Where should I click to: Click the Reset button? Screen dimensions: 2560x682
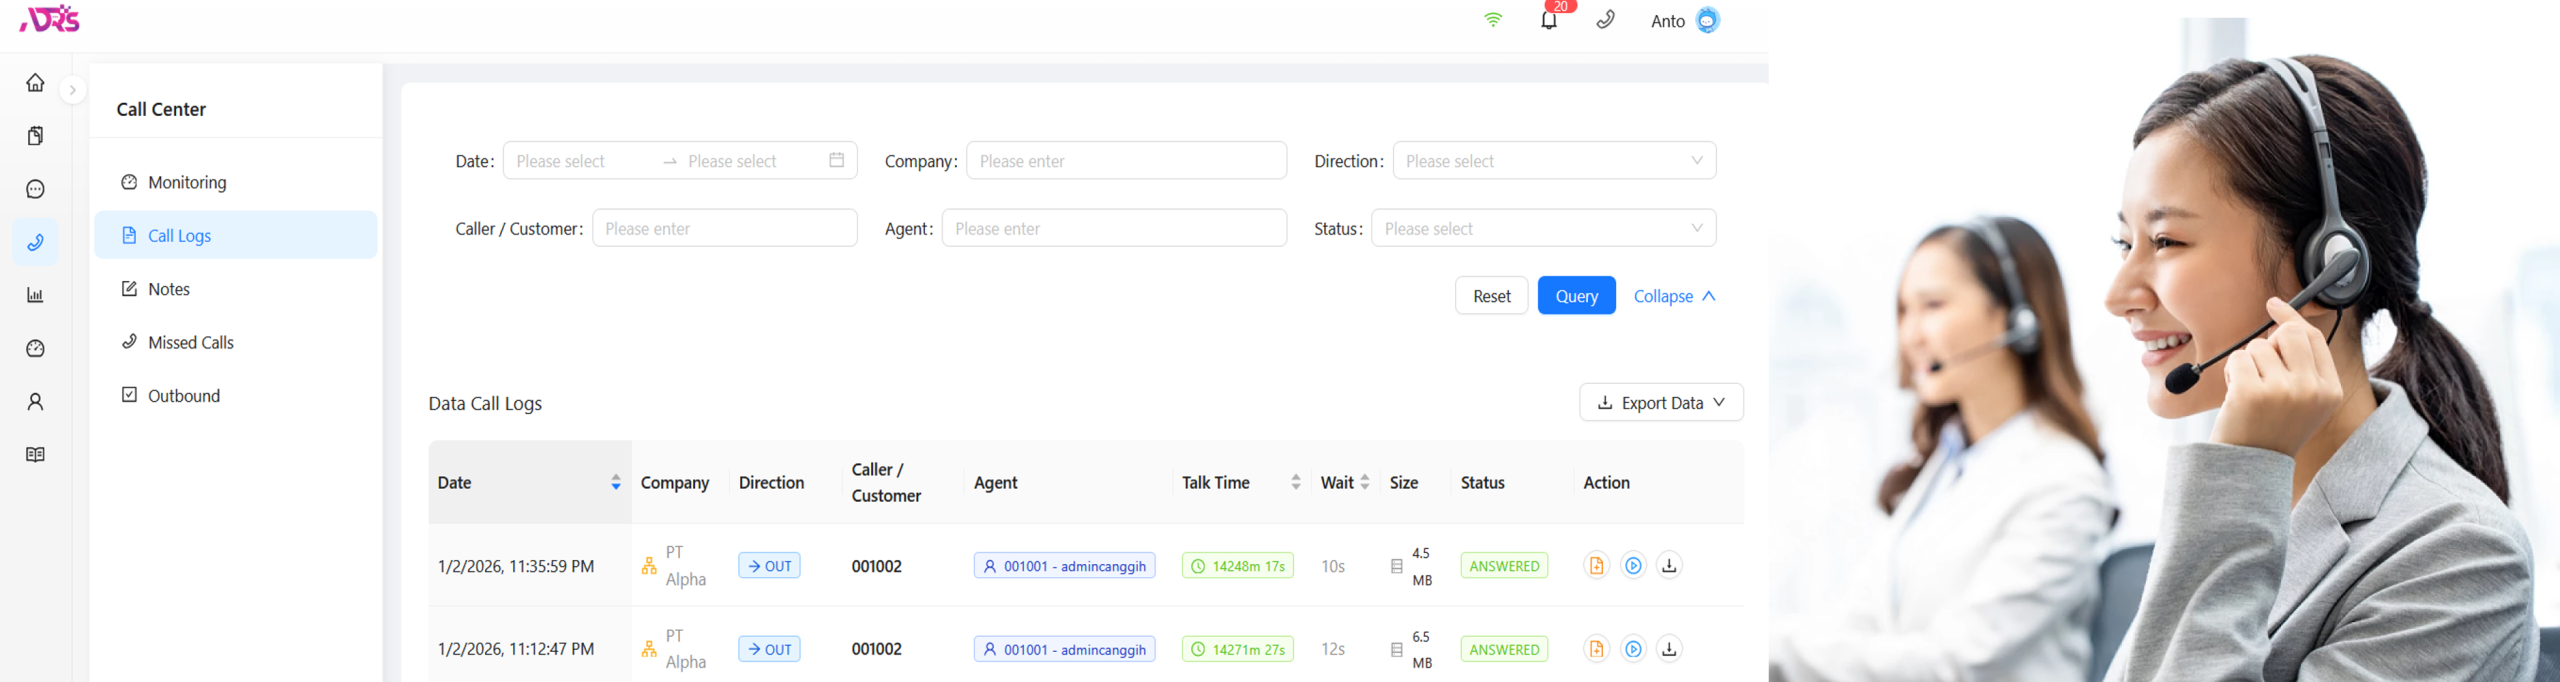pyautogui.click(x=1491, y=296)
